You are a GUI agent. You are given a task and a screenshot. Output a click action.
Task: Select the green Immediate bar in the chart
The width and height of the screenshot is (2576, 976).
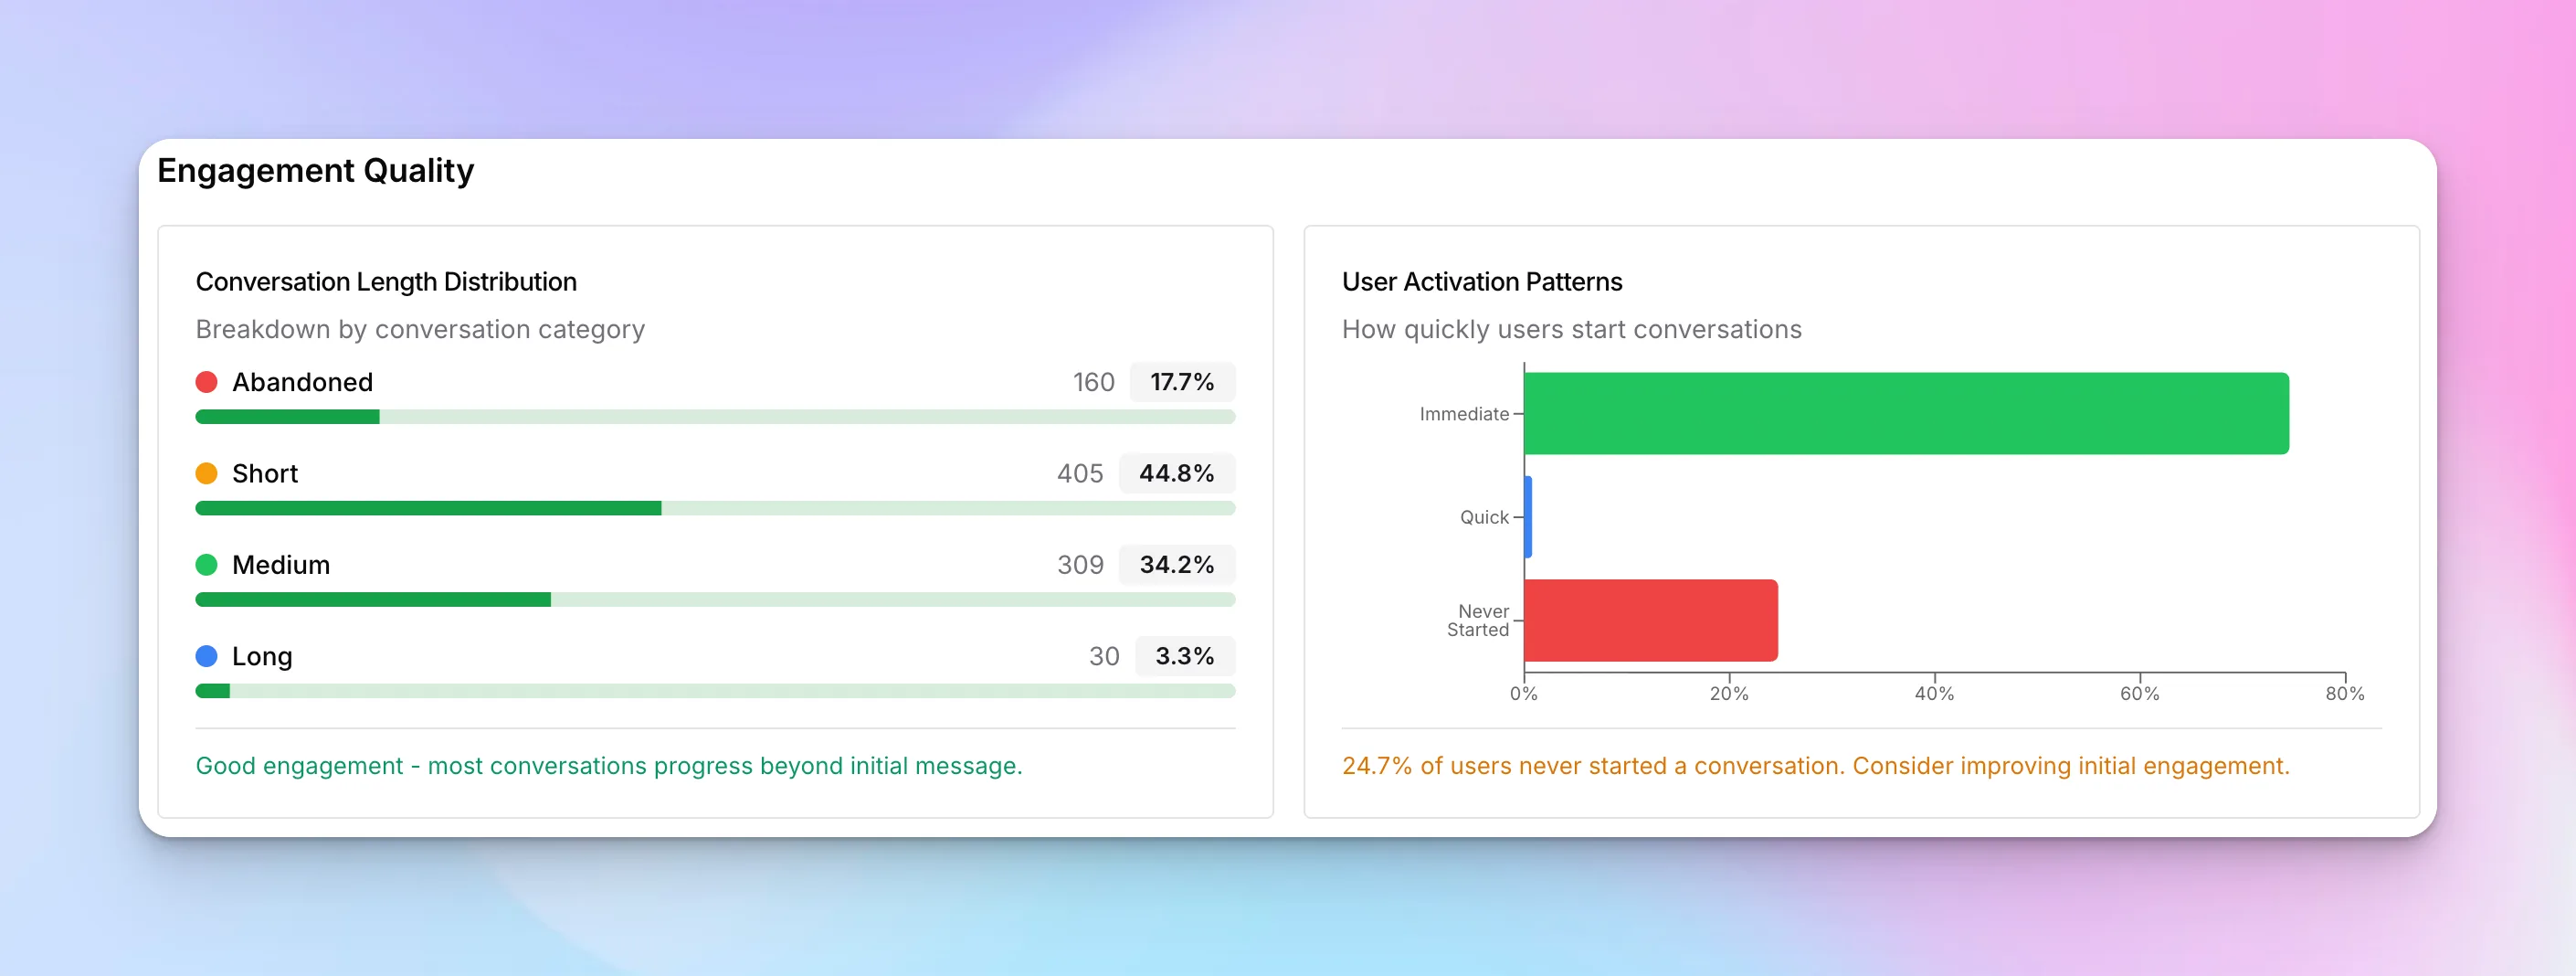pyautogui.click(x=1900, y=412)
